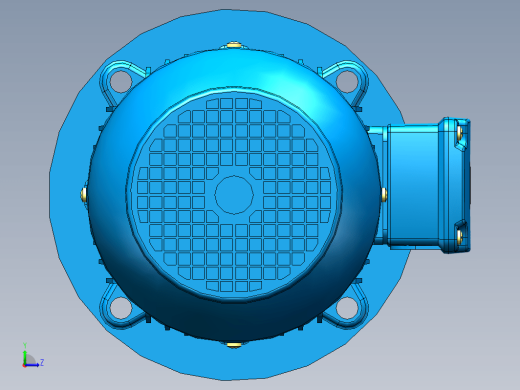Select the bottom-right mounting lug hole
The width and height of the screenshot is (520, 390).
coord(347,308)
